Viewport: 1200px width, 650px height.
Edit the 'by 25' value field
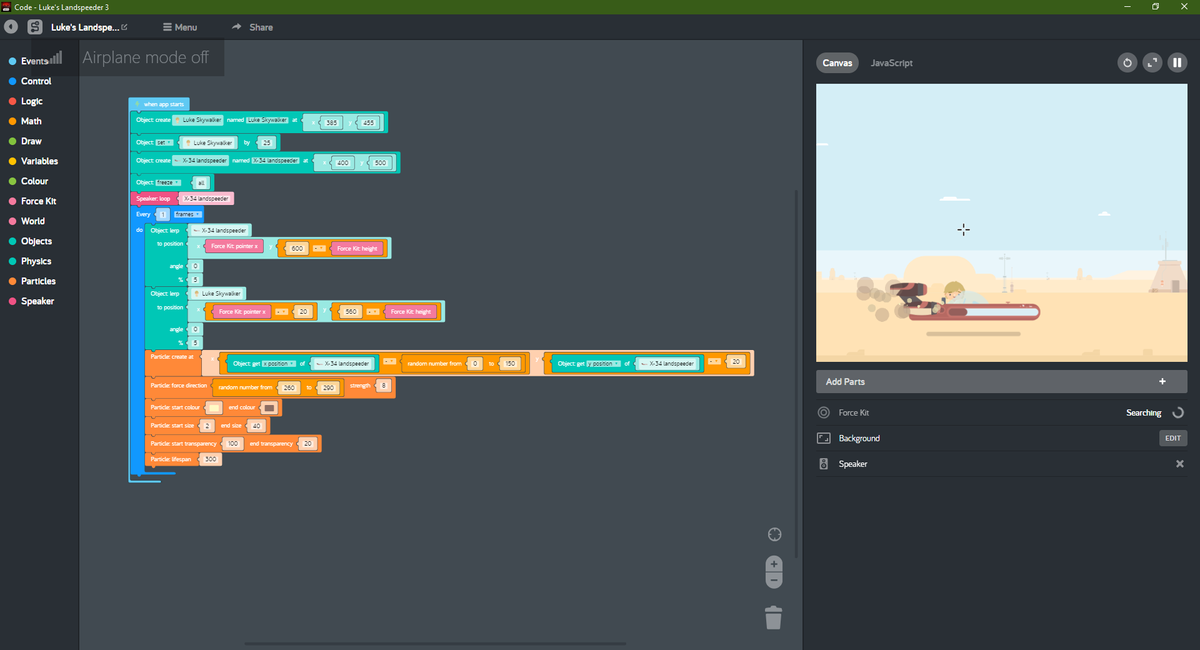tap(267, 143)
